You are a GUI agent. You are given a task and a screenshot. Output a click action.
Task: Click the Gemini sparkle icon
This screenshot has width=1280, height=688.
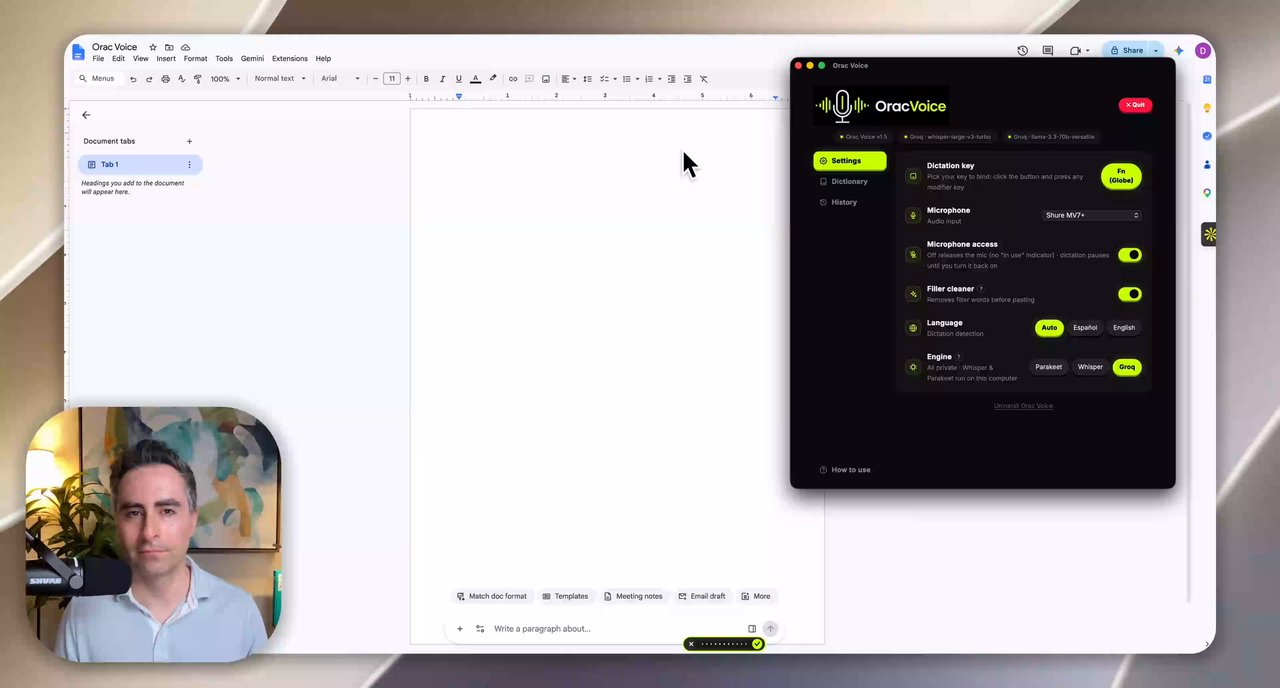pyautogui.click(x=1179, y=50)
